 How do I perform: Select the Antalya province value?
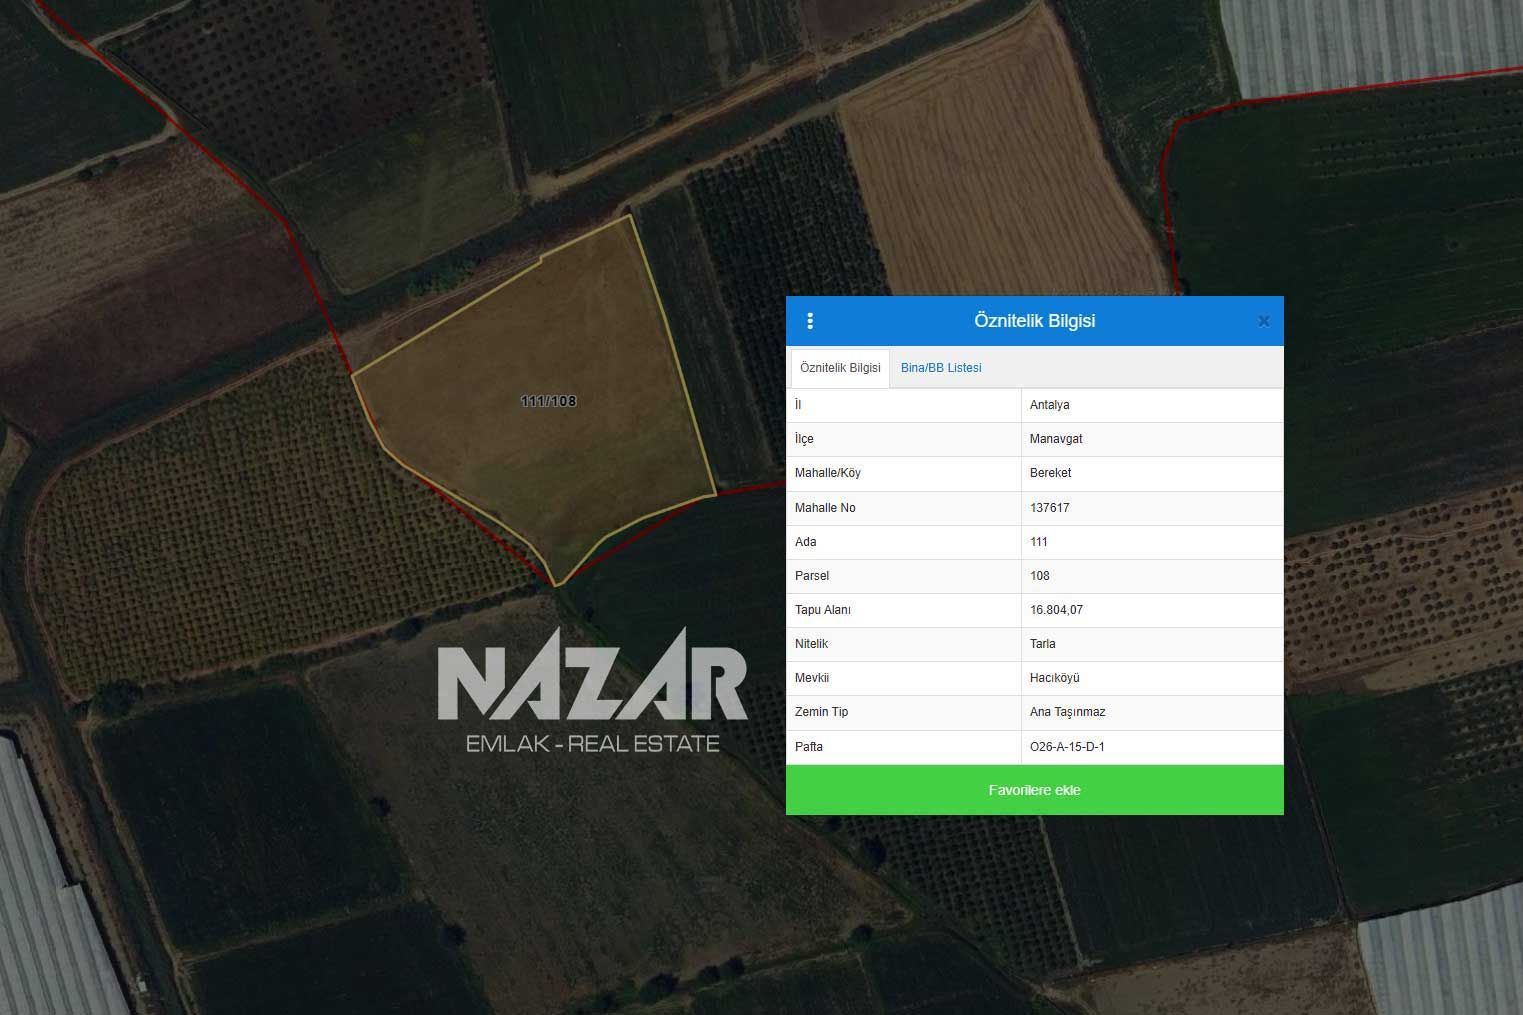[1050, 405]
